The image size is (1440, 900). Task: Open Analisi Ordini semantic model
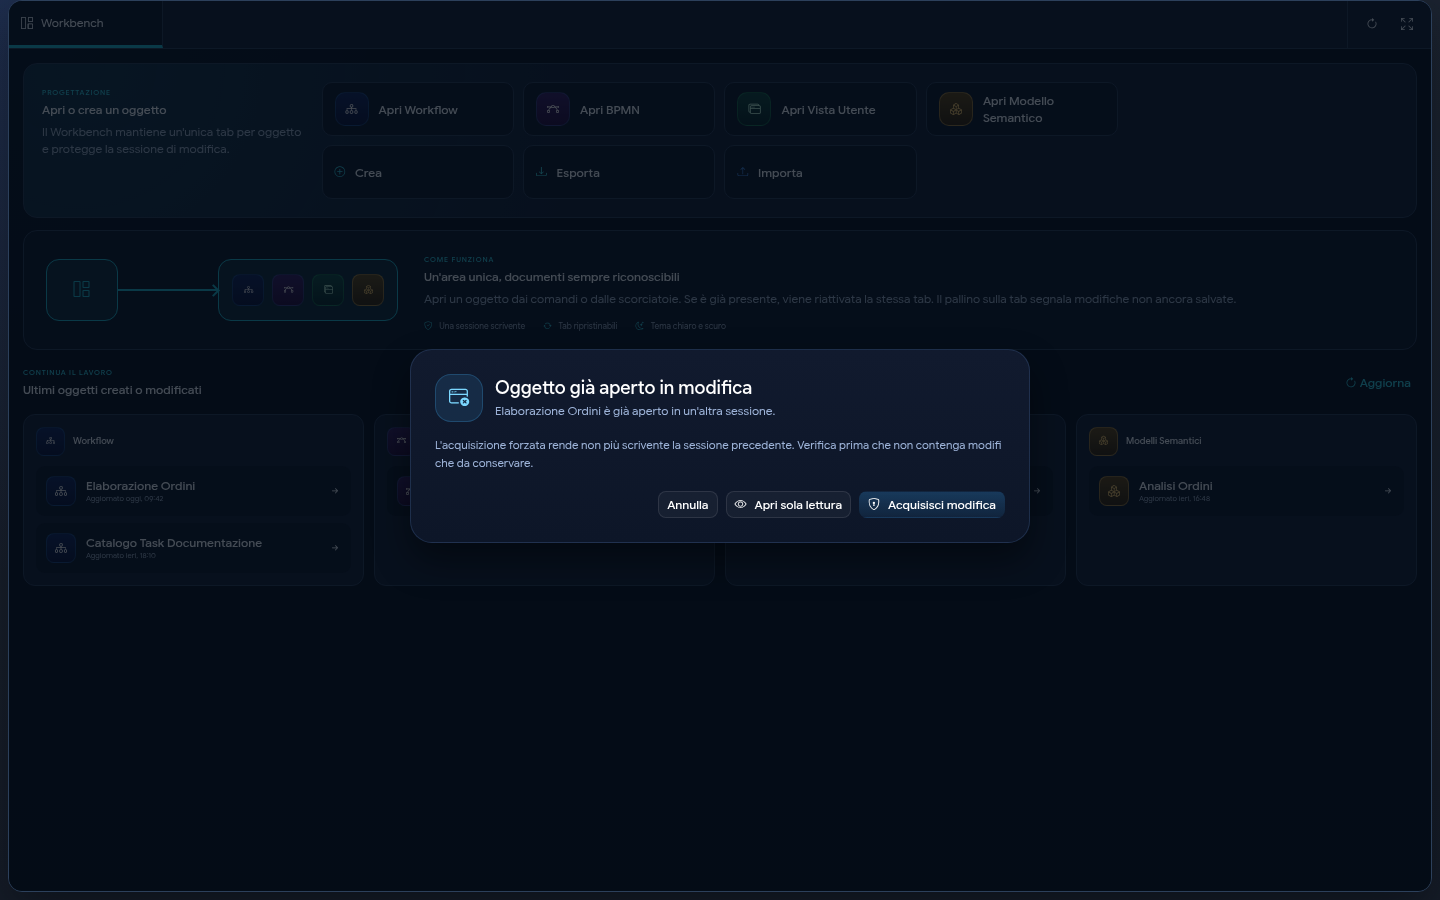click(x=1246, y=491)
